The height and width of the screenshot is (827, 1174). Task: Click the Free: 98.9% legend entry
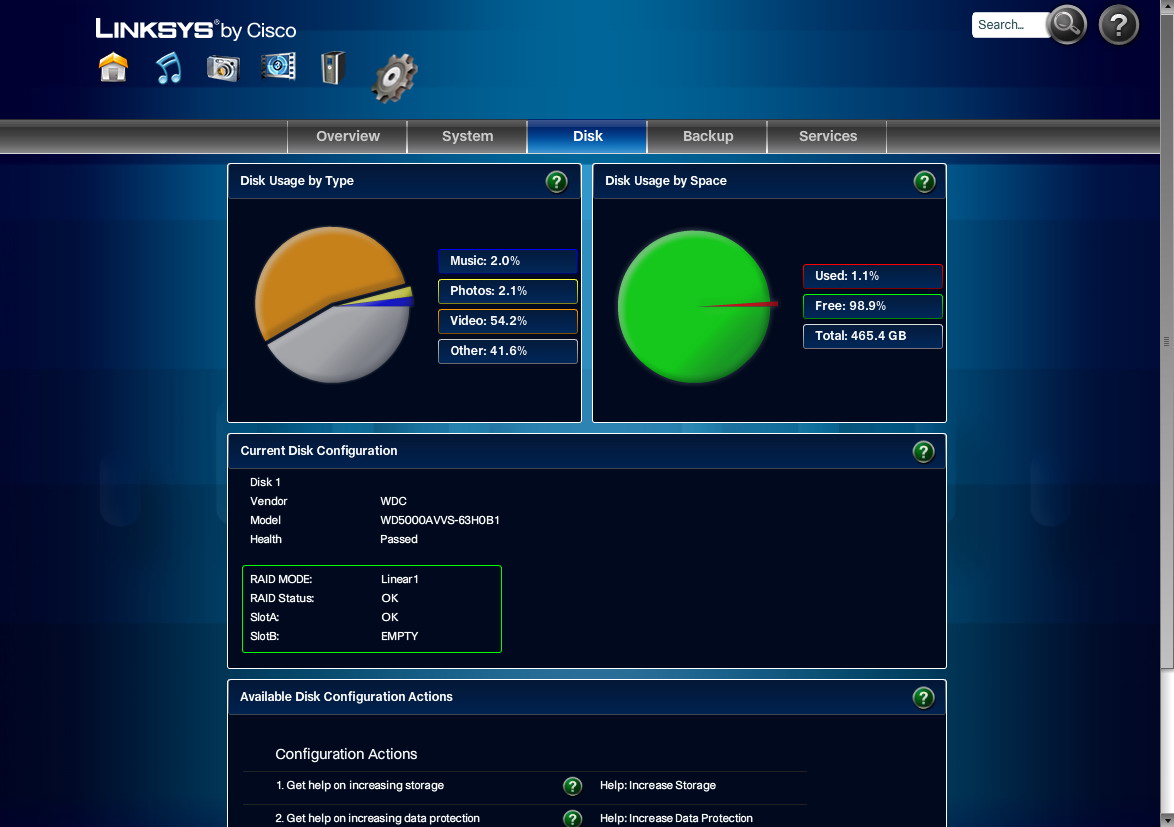[x=873, y=306]
